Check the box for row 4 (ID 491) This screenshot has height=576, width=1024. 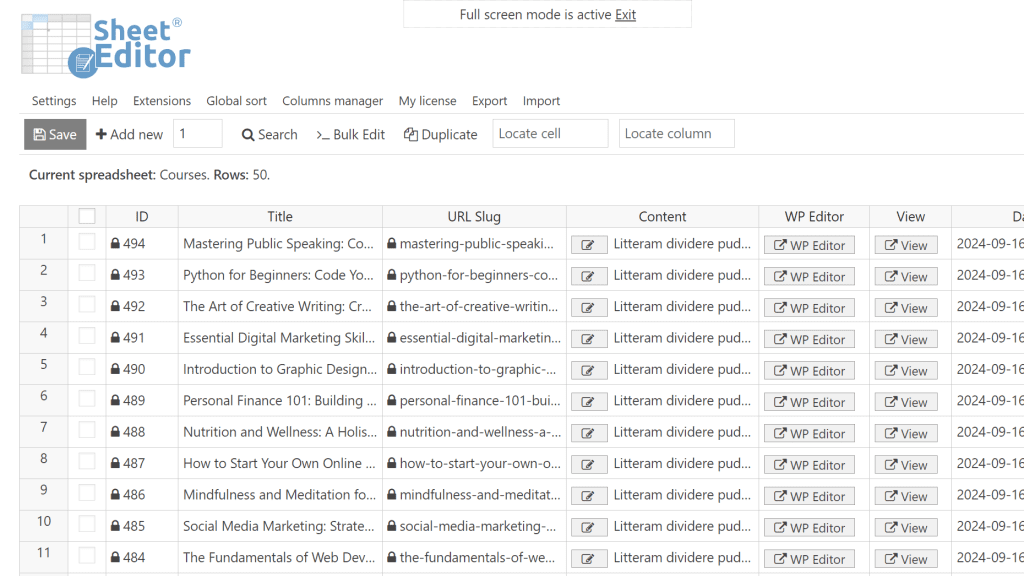pos(87,336)
